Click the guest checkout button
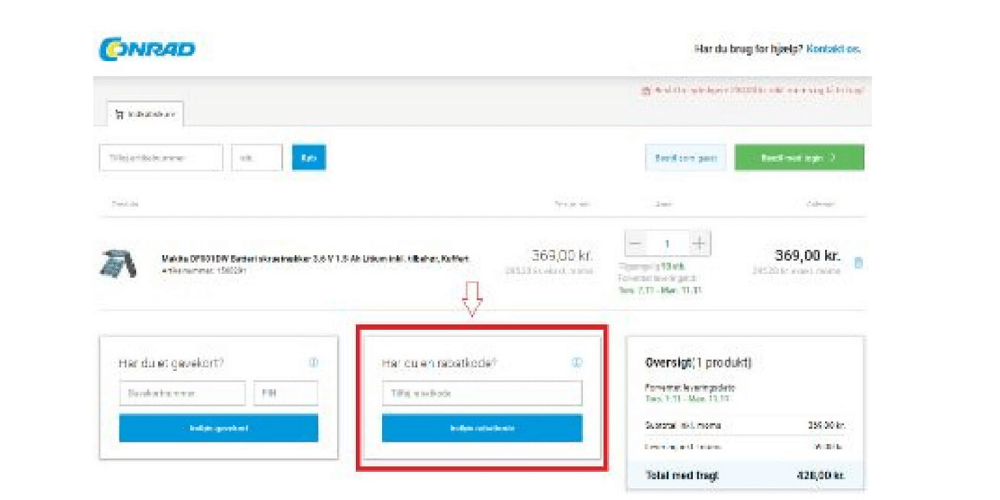The width and height of the screenshot is (1000, 500). tap(685, 158)
